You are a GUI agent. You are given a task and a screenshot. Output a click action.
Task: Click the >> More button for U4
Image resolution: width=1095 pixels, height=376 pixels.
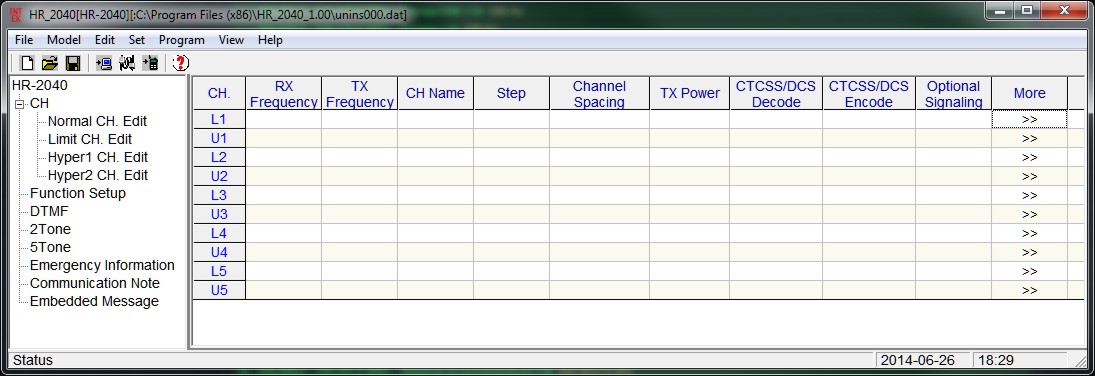[x=1029, y=252]
